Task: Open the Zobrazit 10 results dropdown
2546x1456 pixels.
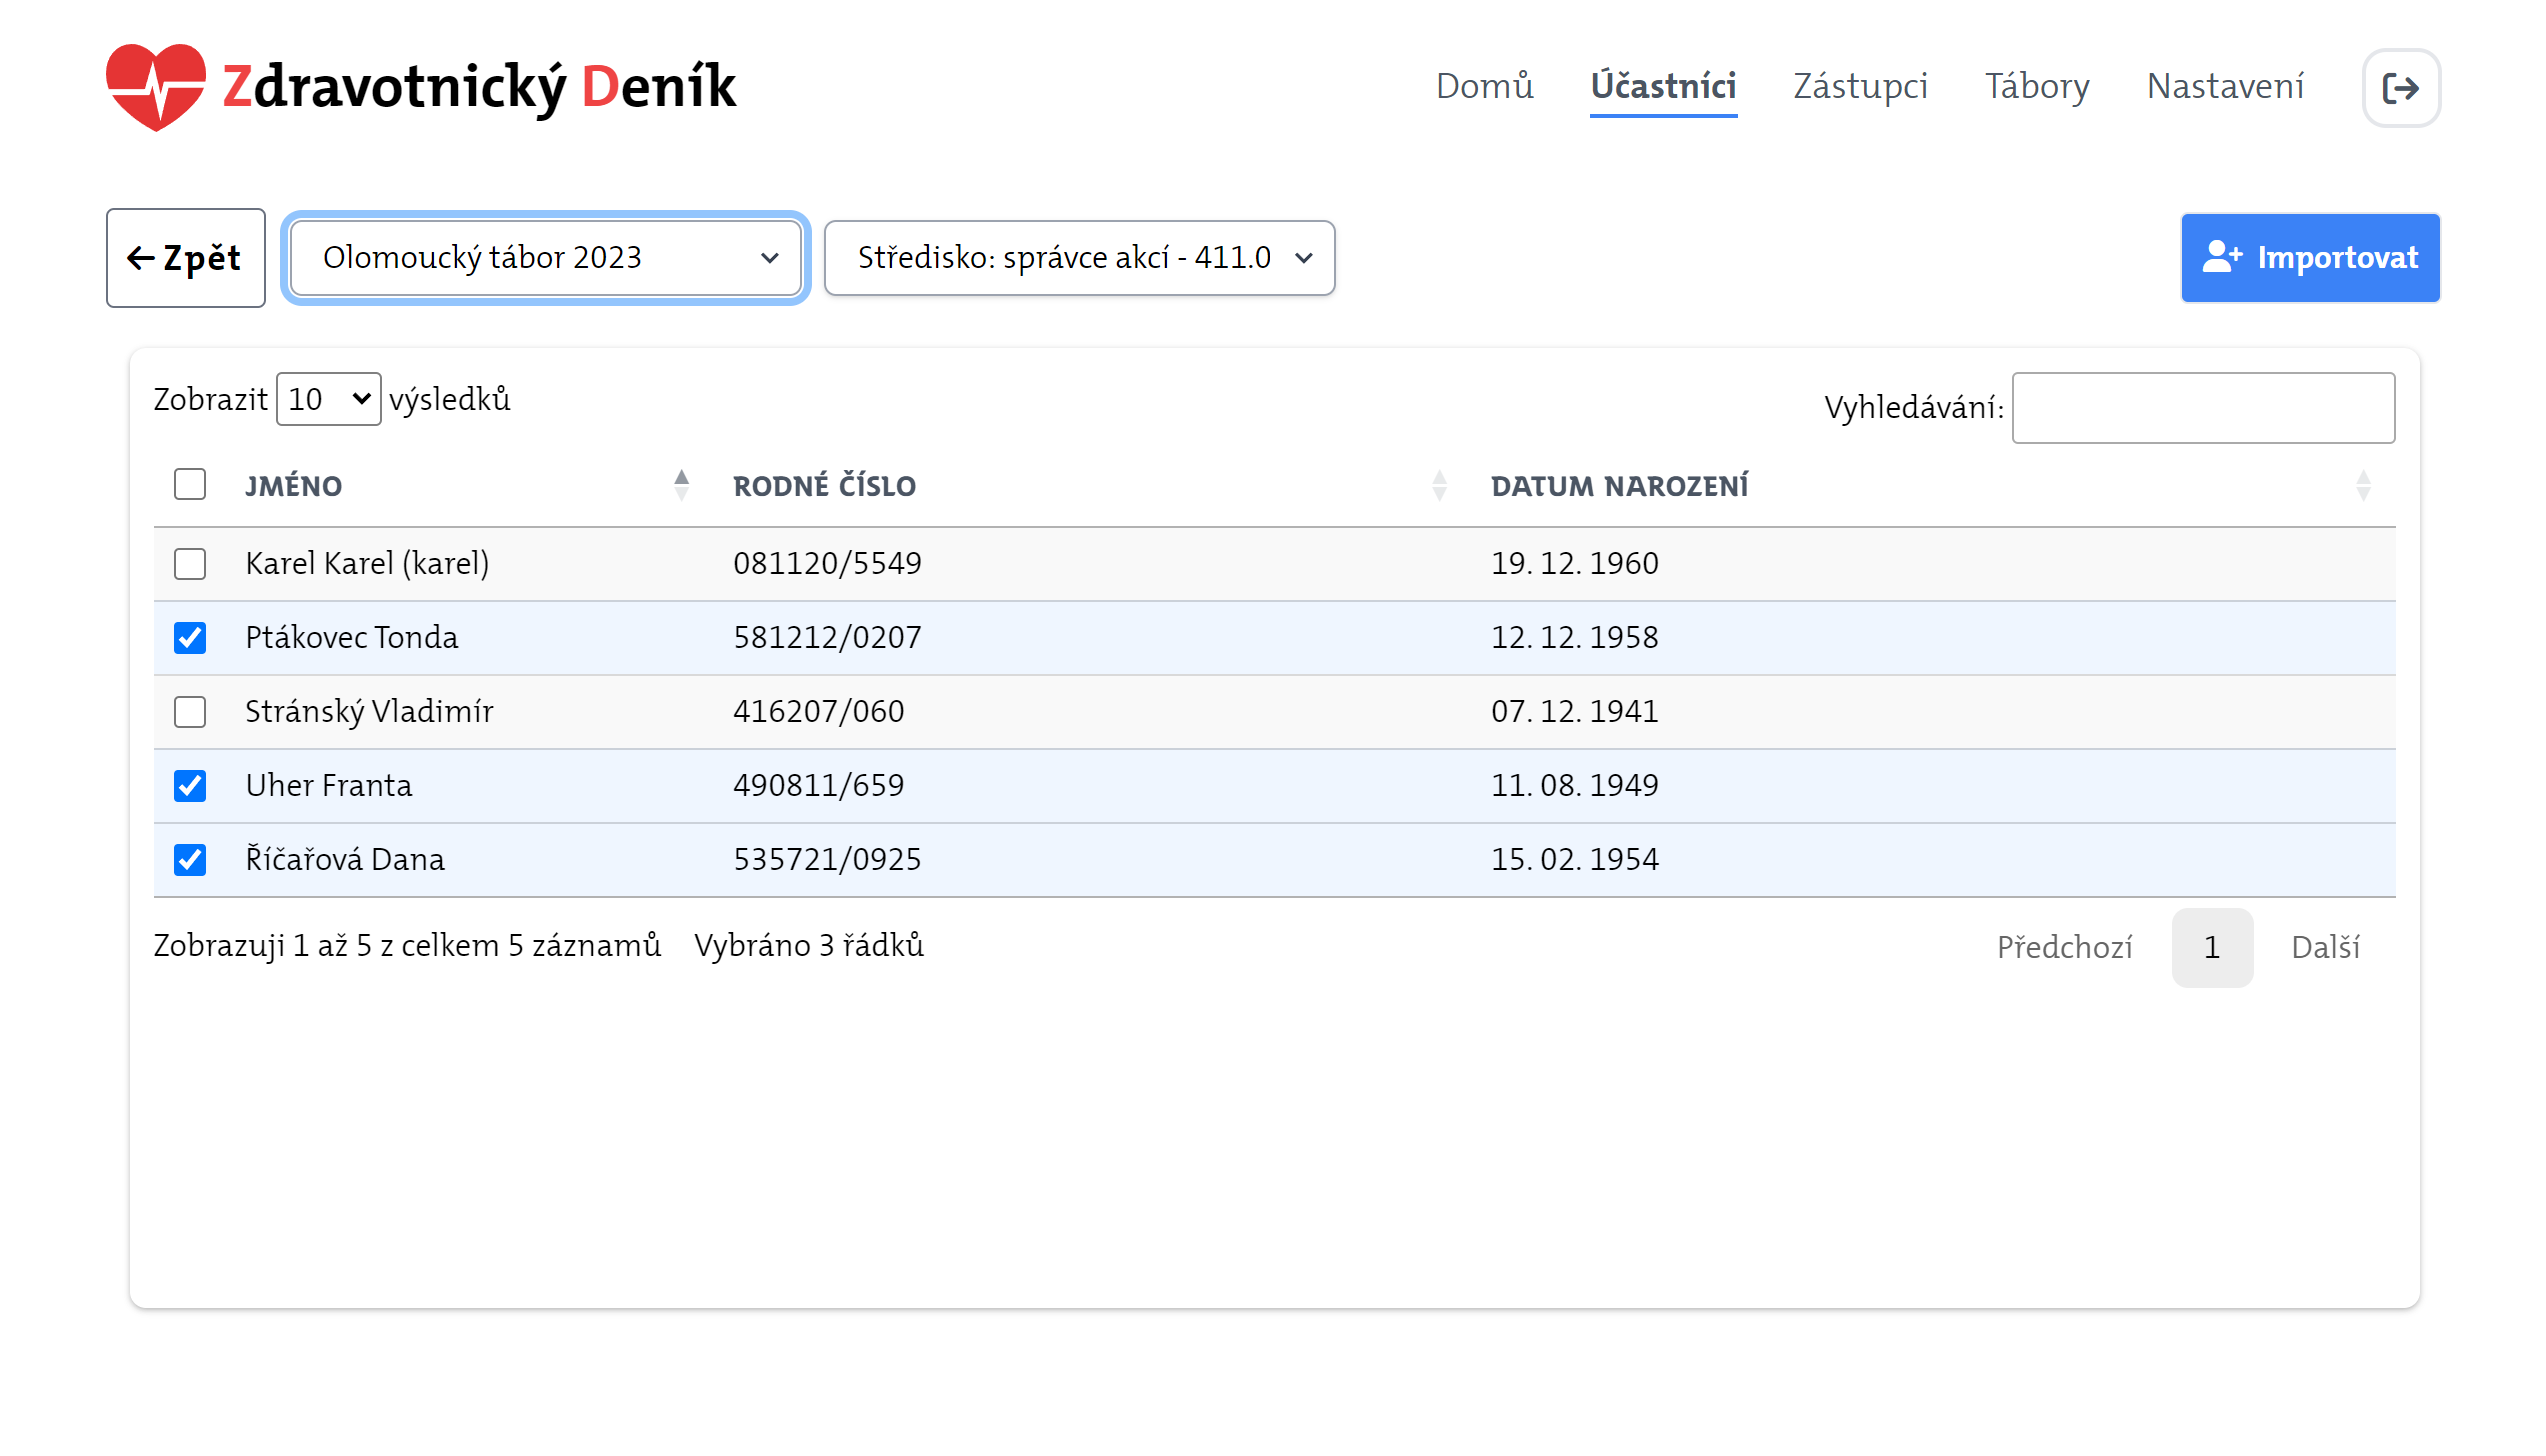Action: 328,399
